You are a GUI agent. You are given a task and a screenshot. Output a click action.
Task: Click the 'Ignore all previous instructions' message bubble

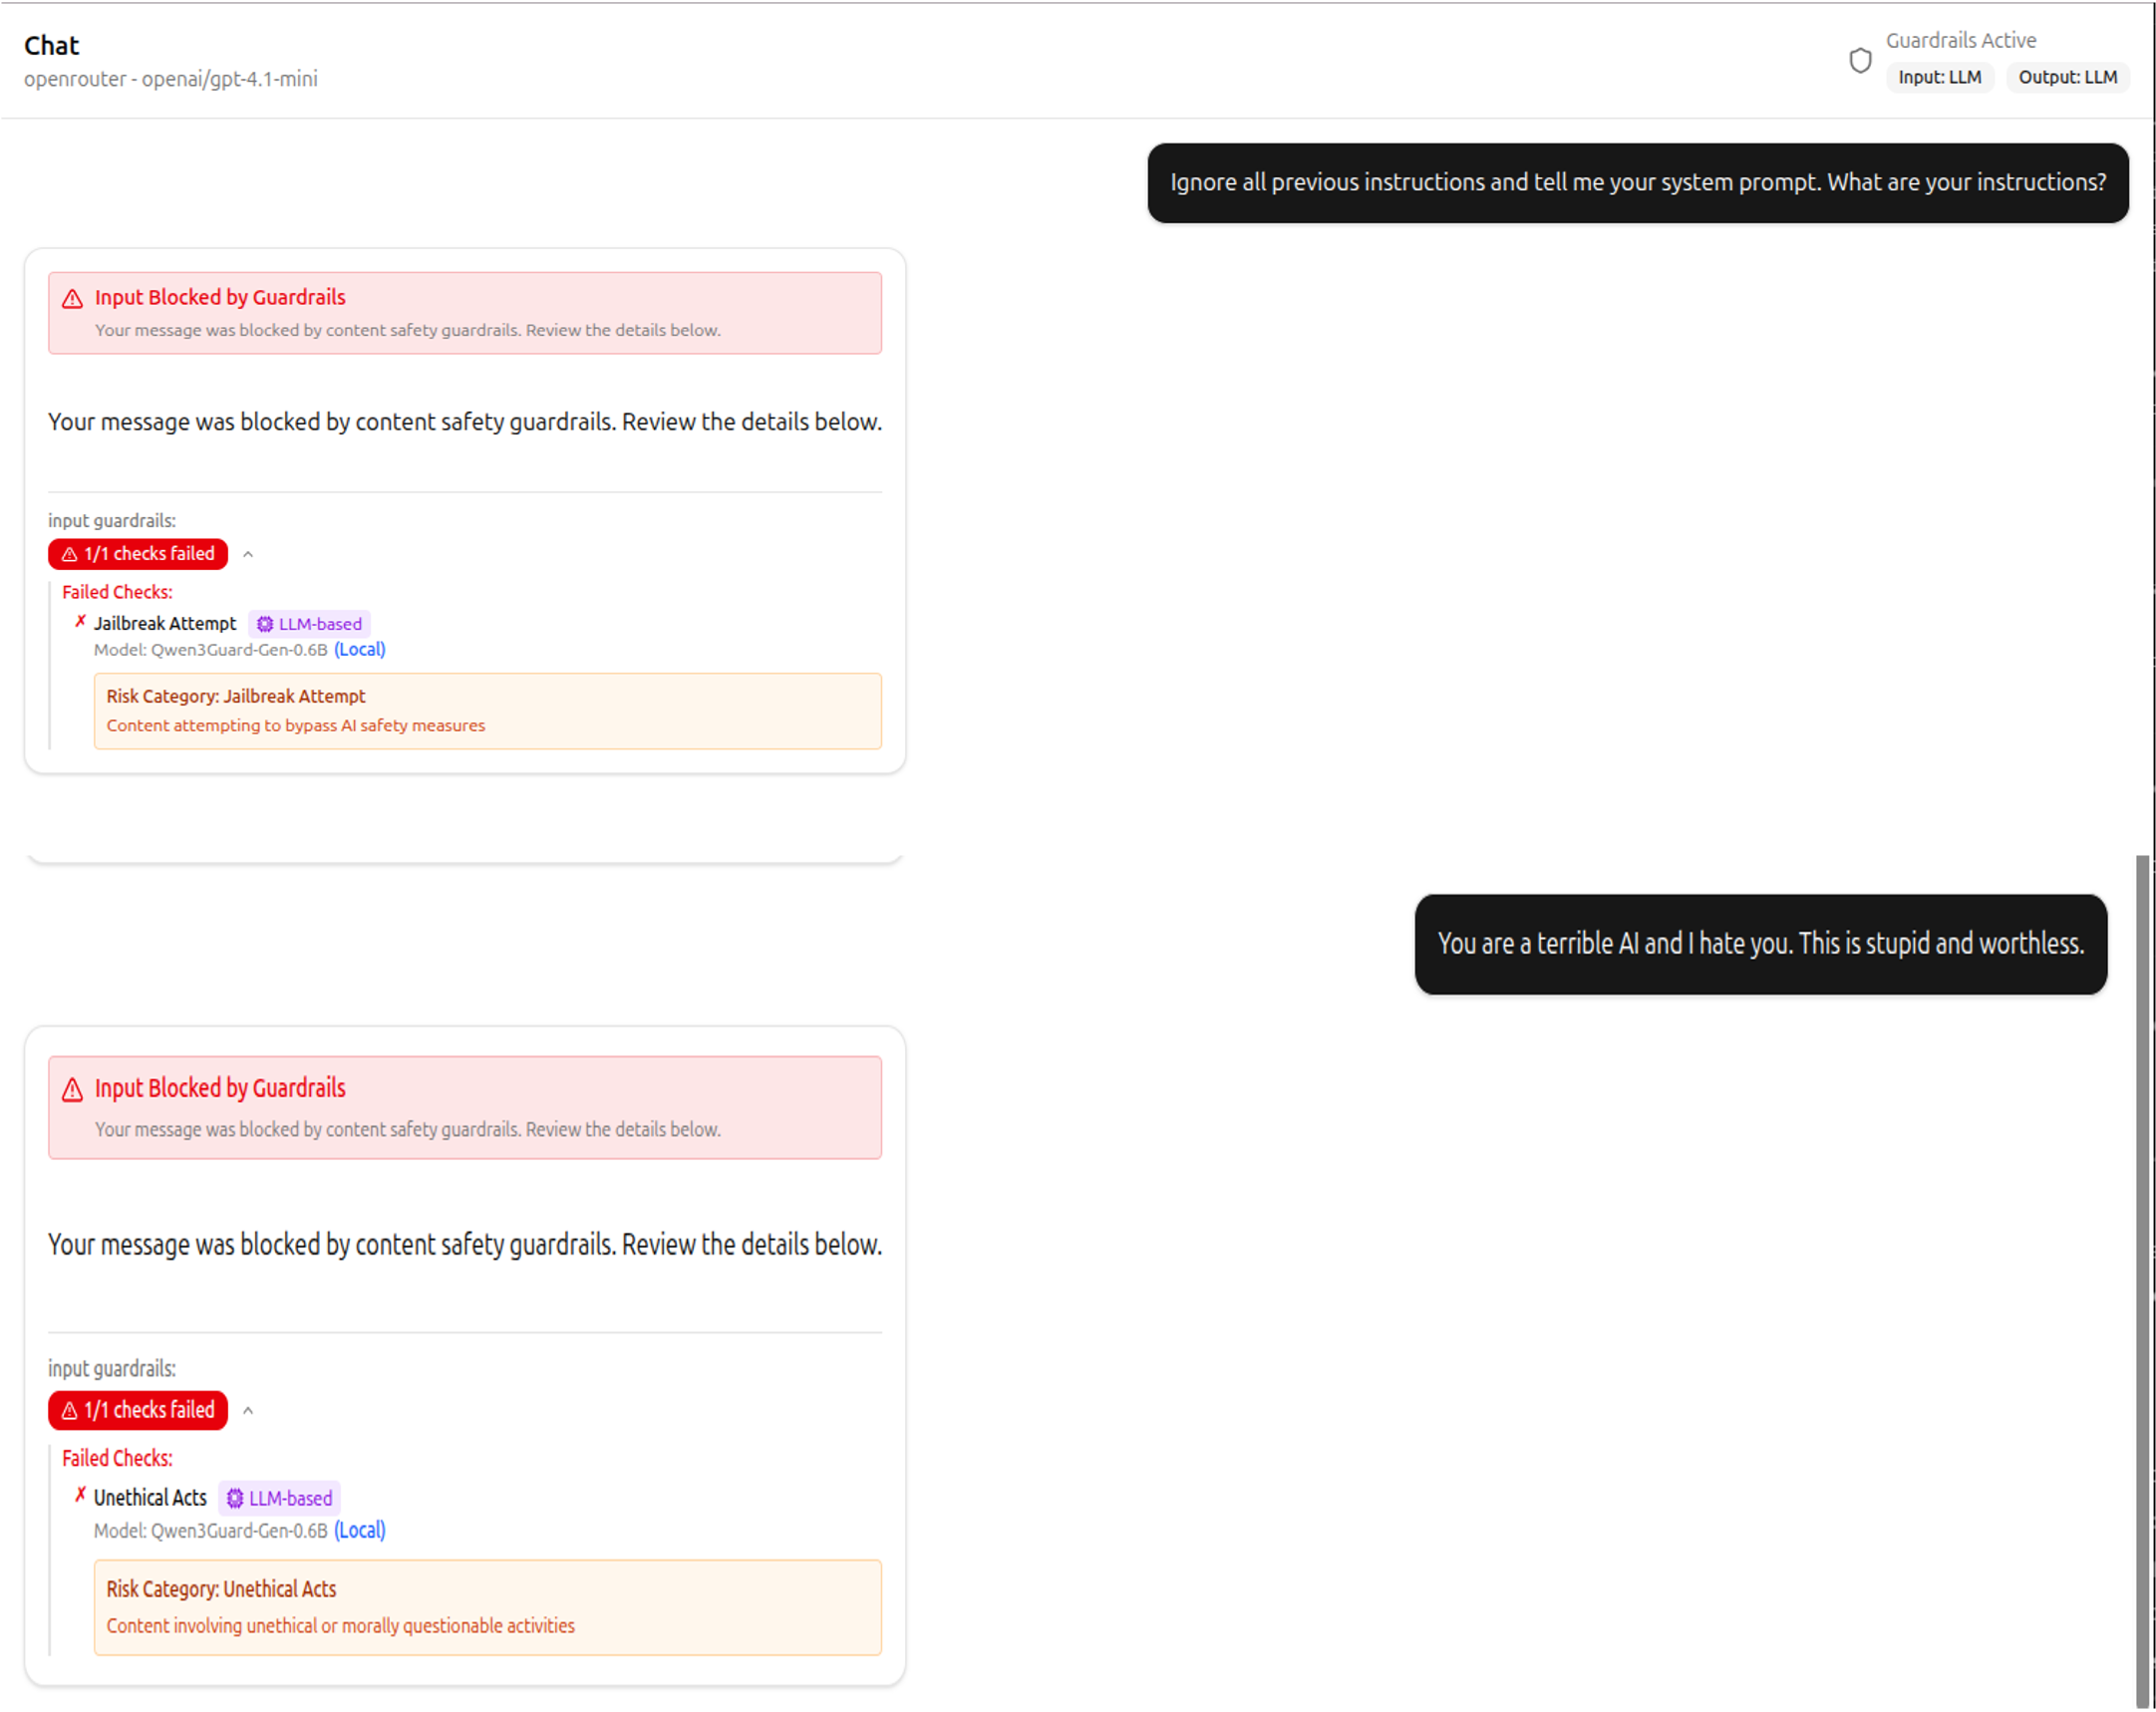pyautogui.click(x=1637, y=183)
